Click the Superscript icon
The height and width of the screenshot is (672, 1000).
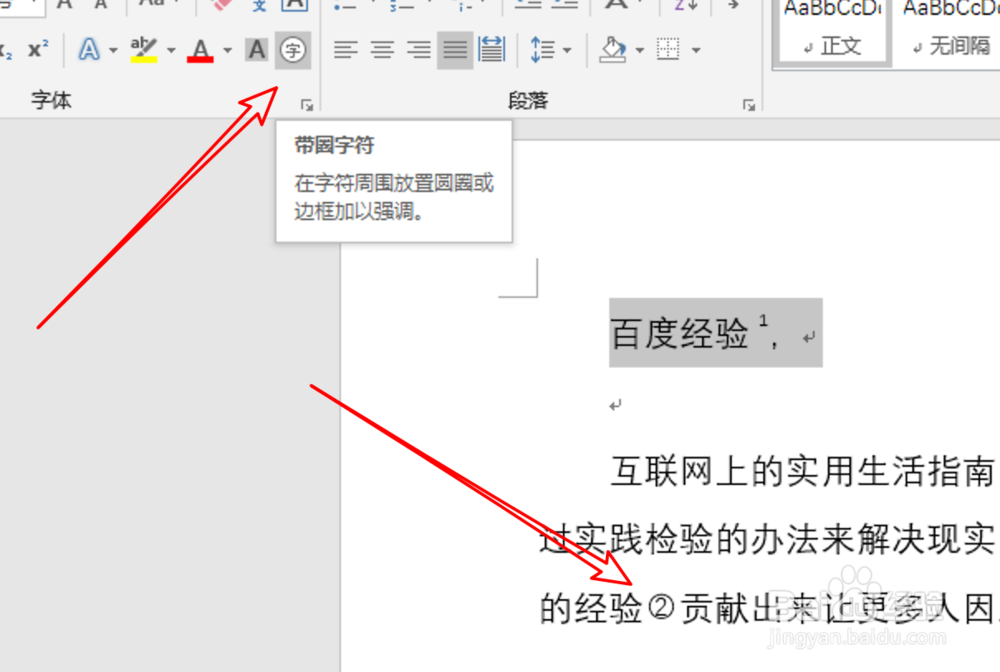pos(36,49)
